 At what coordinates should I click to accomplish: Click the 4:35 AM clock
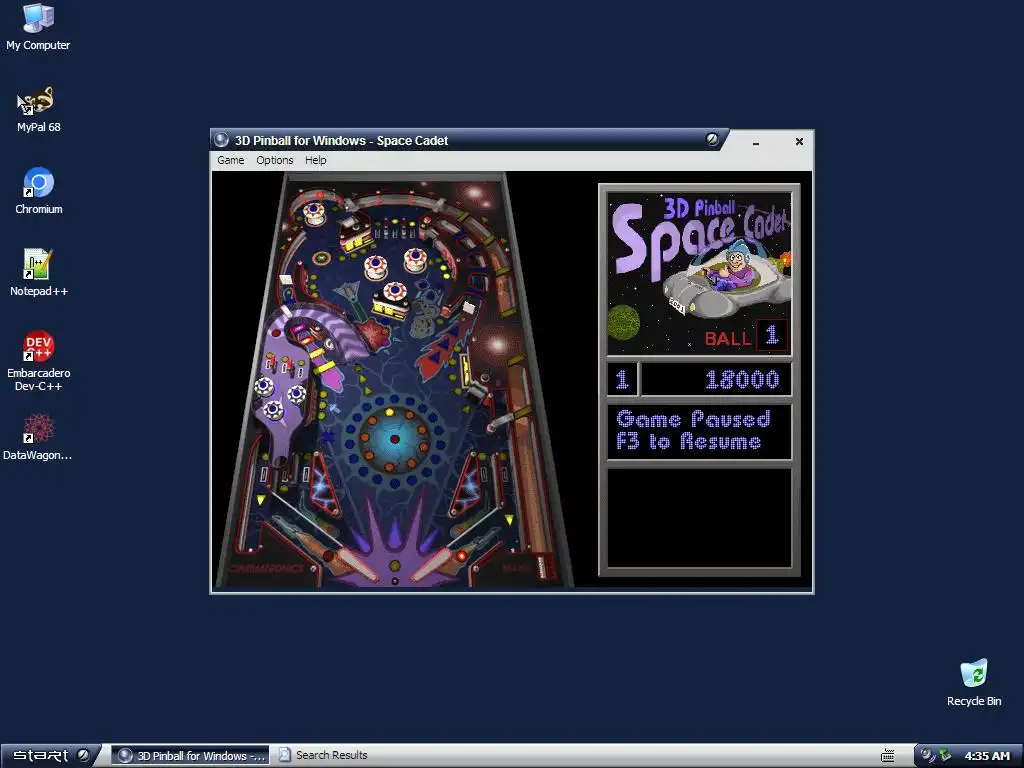(x=987, y=756)
